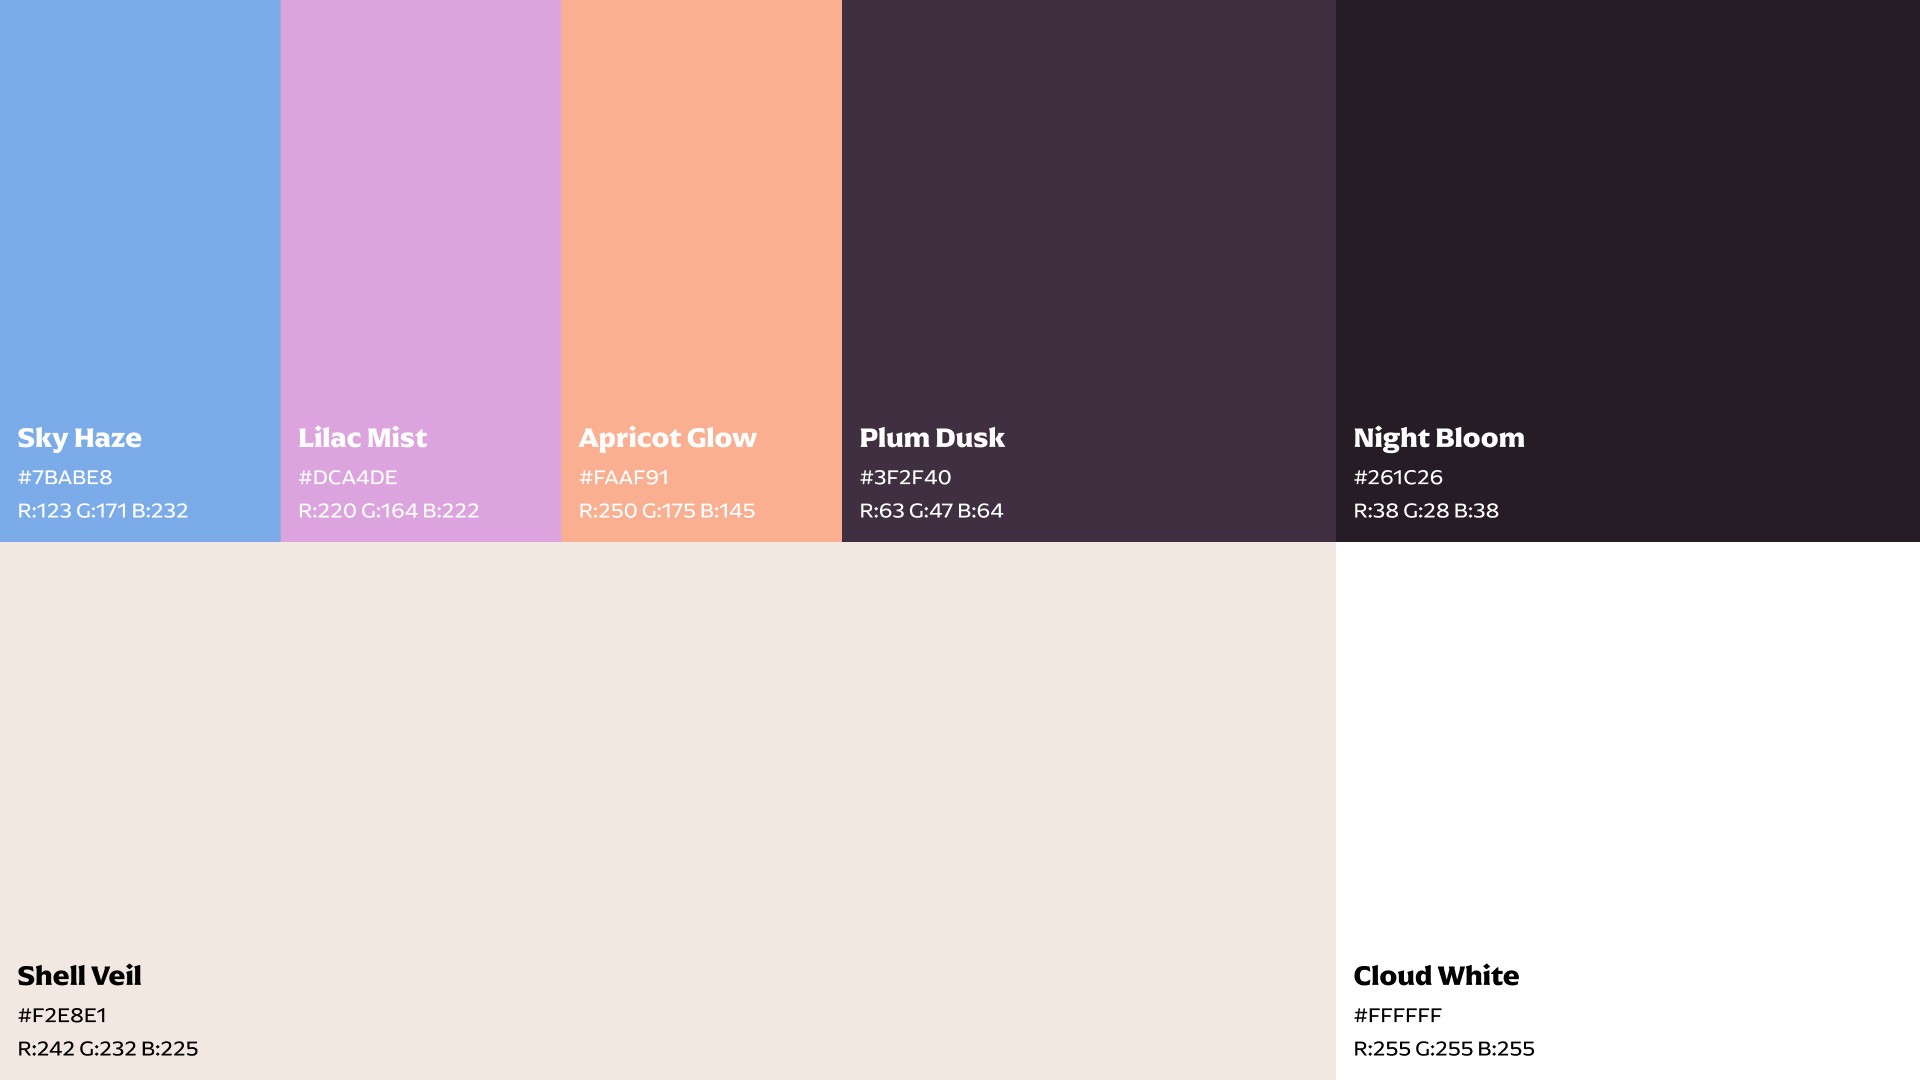Click hex code #7BABE8

point(65,478)
